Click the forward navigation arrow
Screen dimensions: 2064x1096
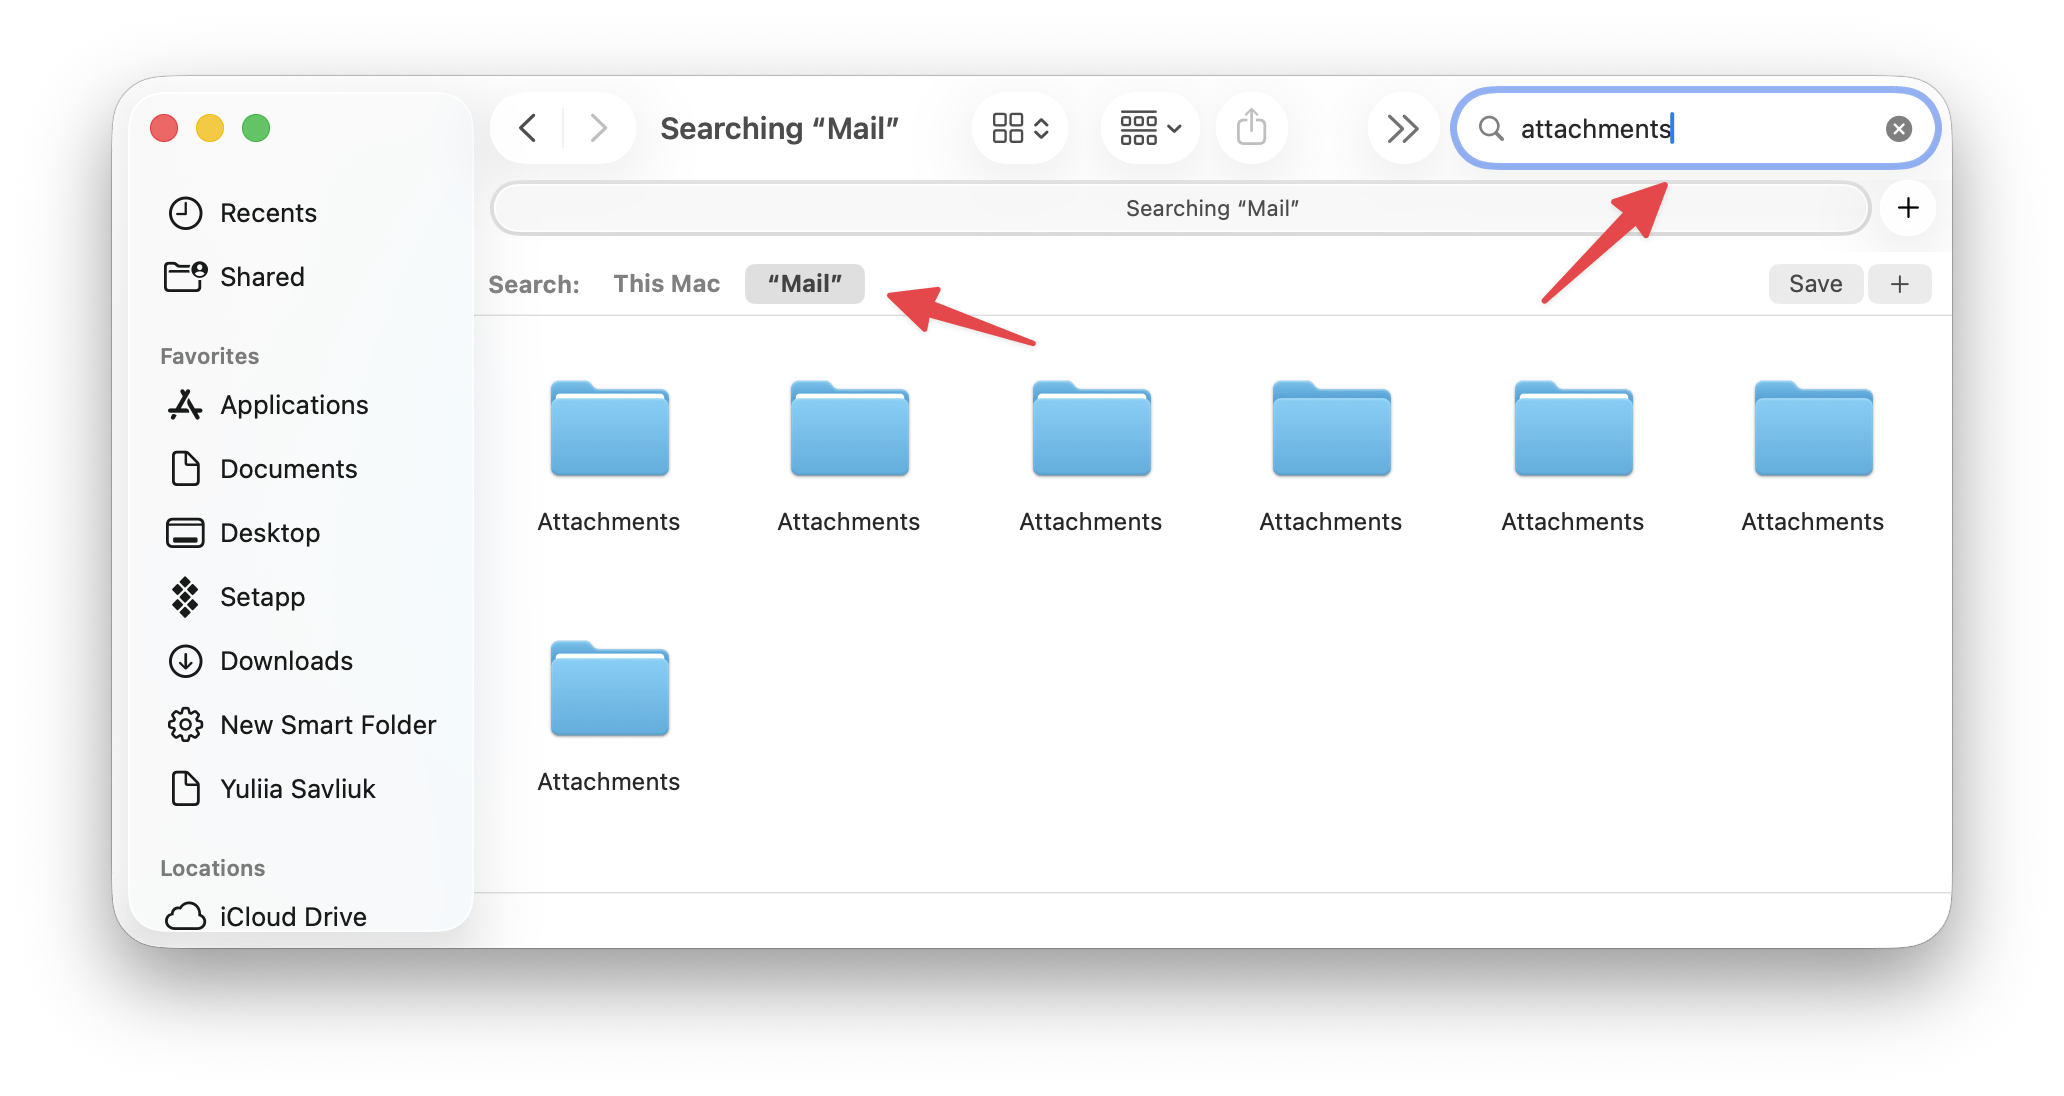point(598,128)
